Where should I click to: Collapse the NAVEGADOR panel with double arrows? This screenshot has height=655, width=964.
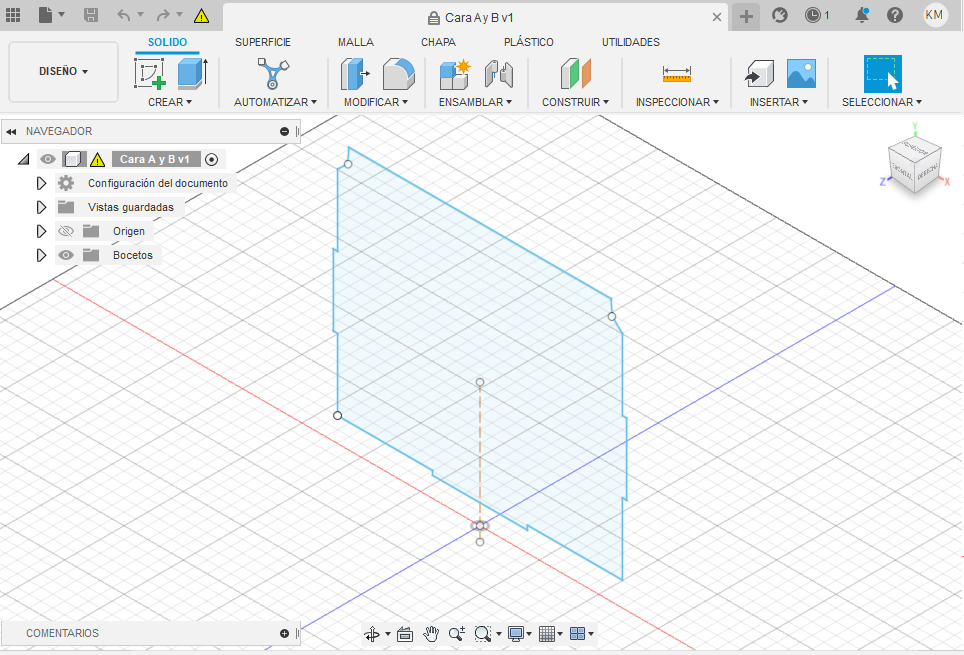11,132
